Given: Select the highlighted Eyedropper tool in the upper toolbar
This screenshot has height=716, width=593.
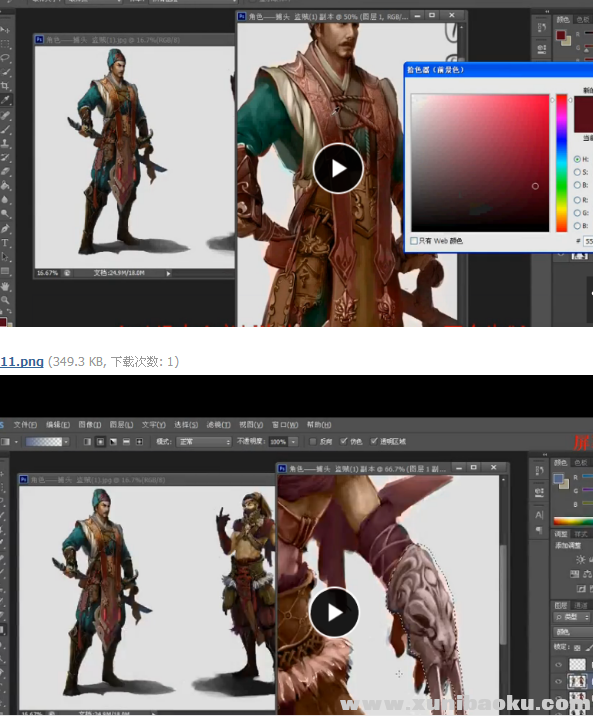Looking at the screenshot, I should 5,100.
